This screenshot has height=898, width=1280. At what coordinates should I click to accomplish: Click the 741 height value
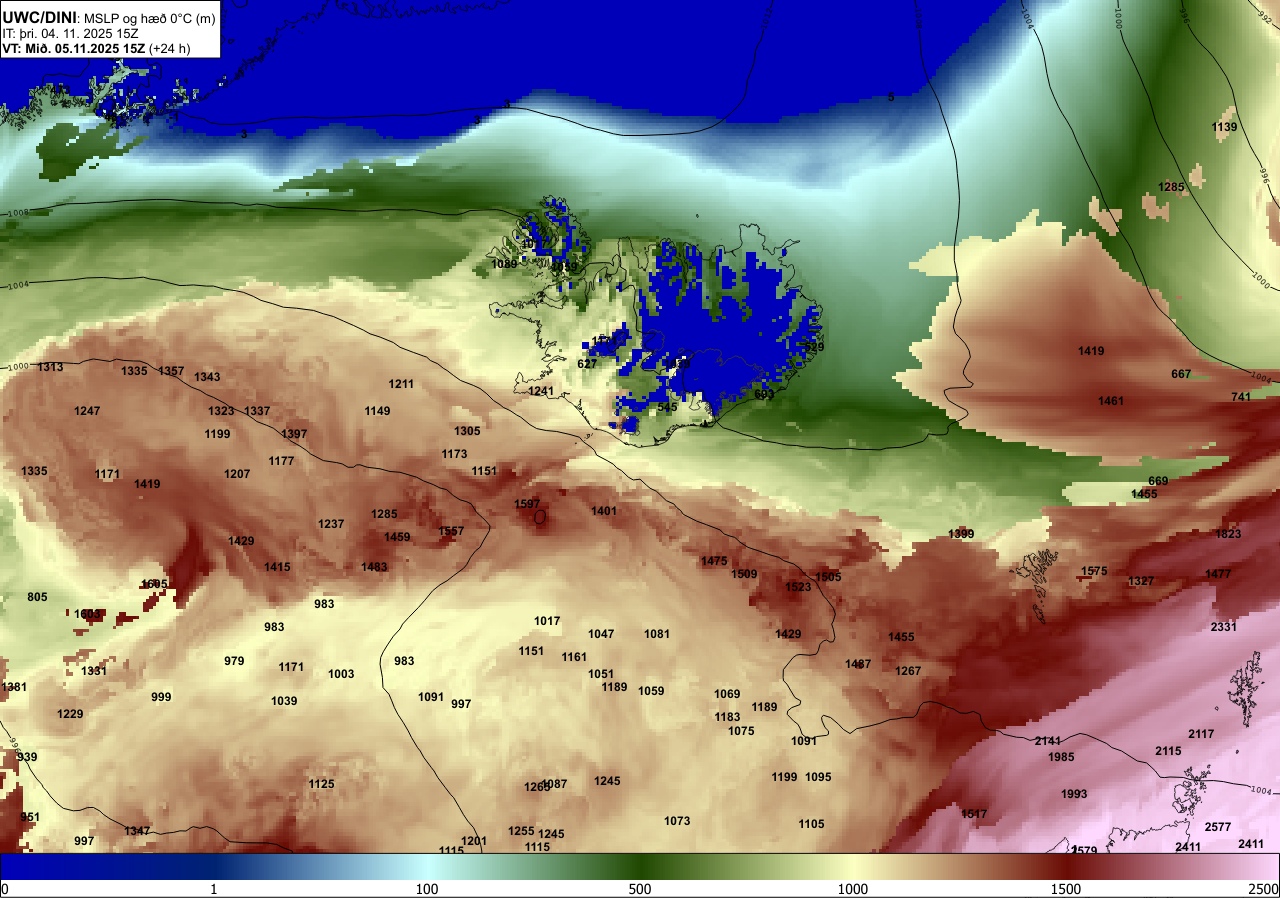click(1241, 397)
